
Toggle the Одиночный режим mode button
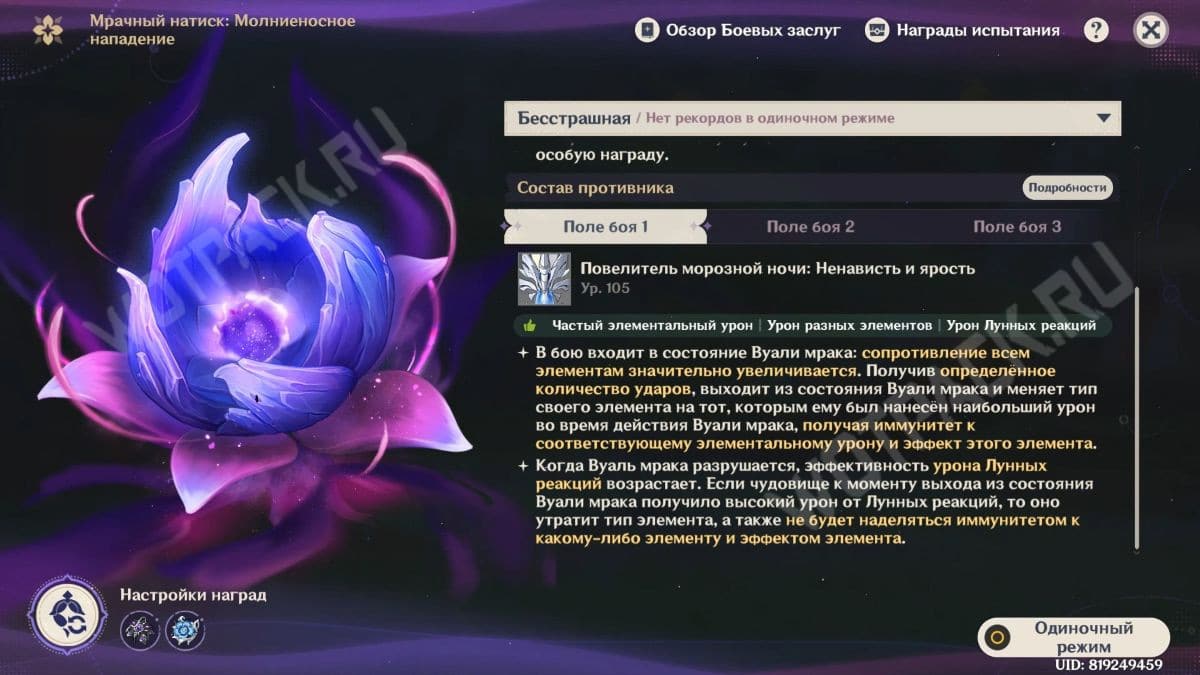tap(1072, 636)
